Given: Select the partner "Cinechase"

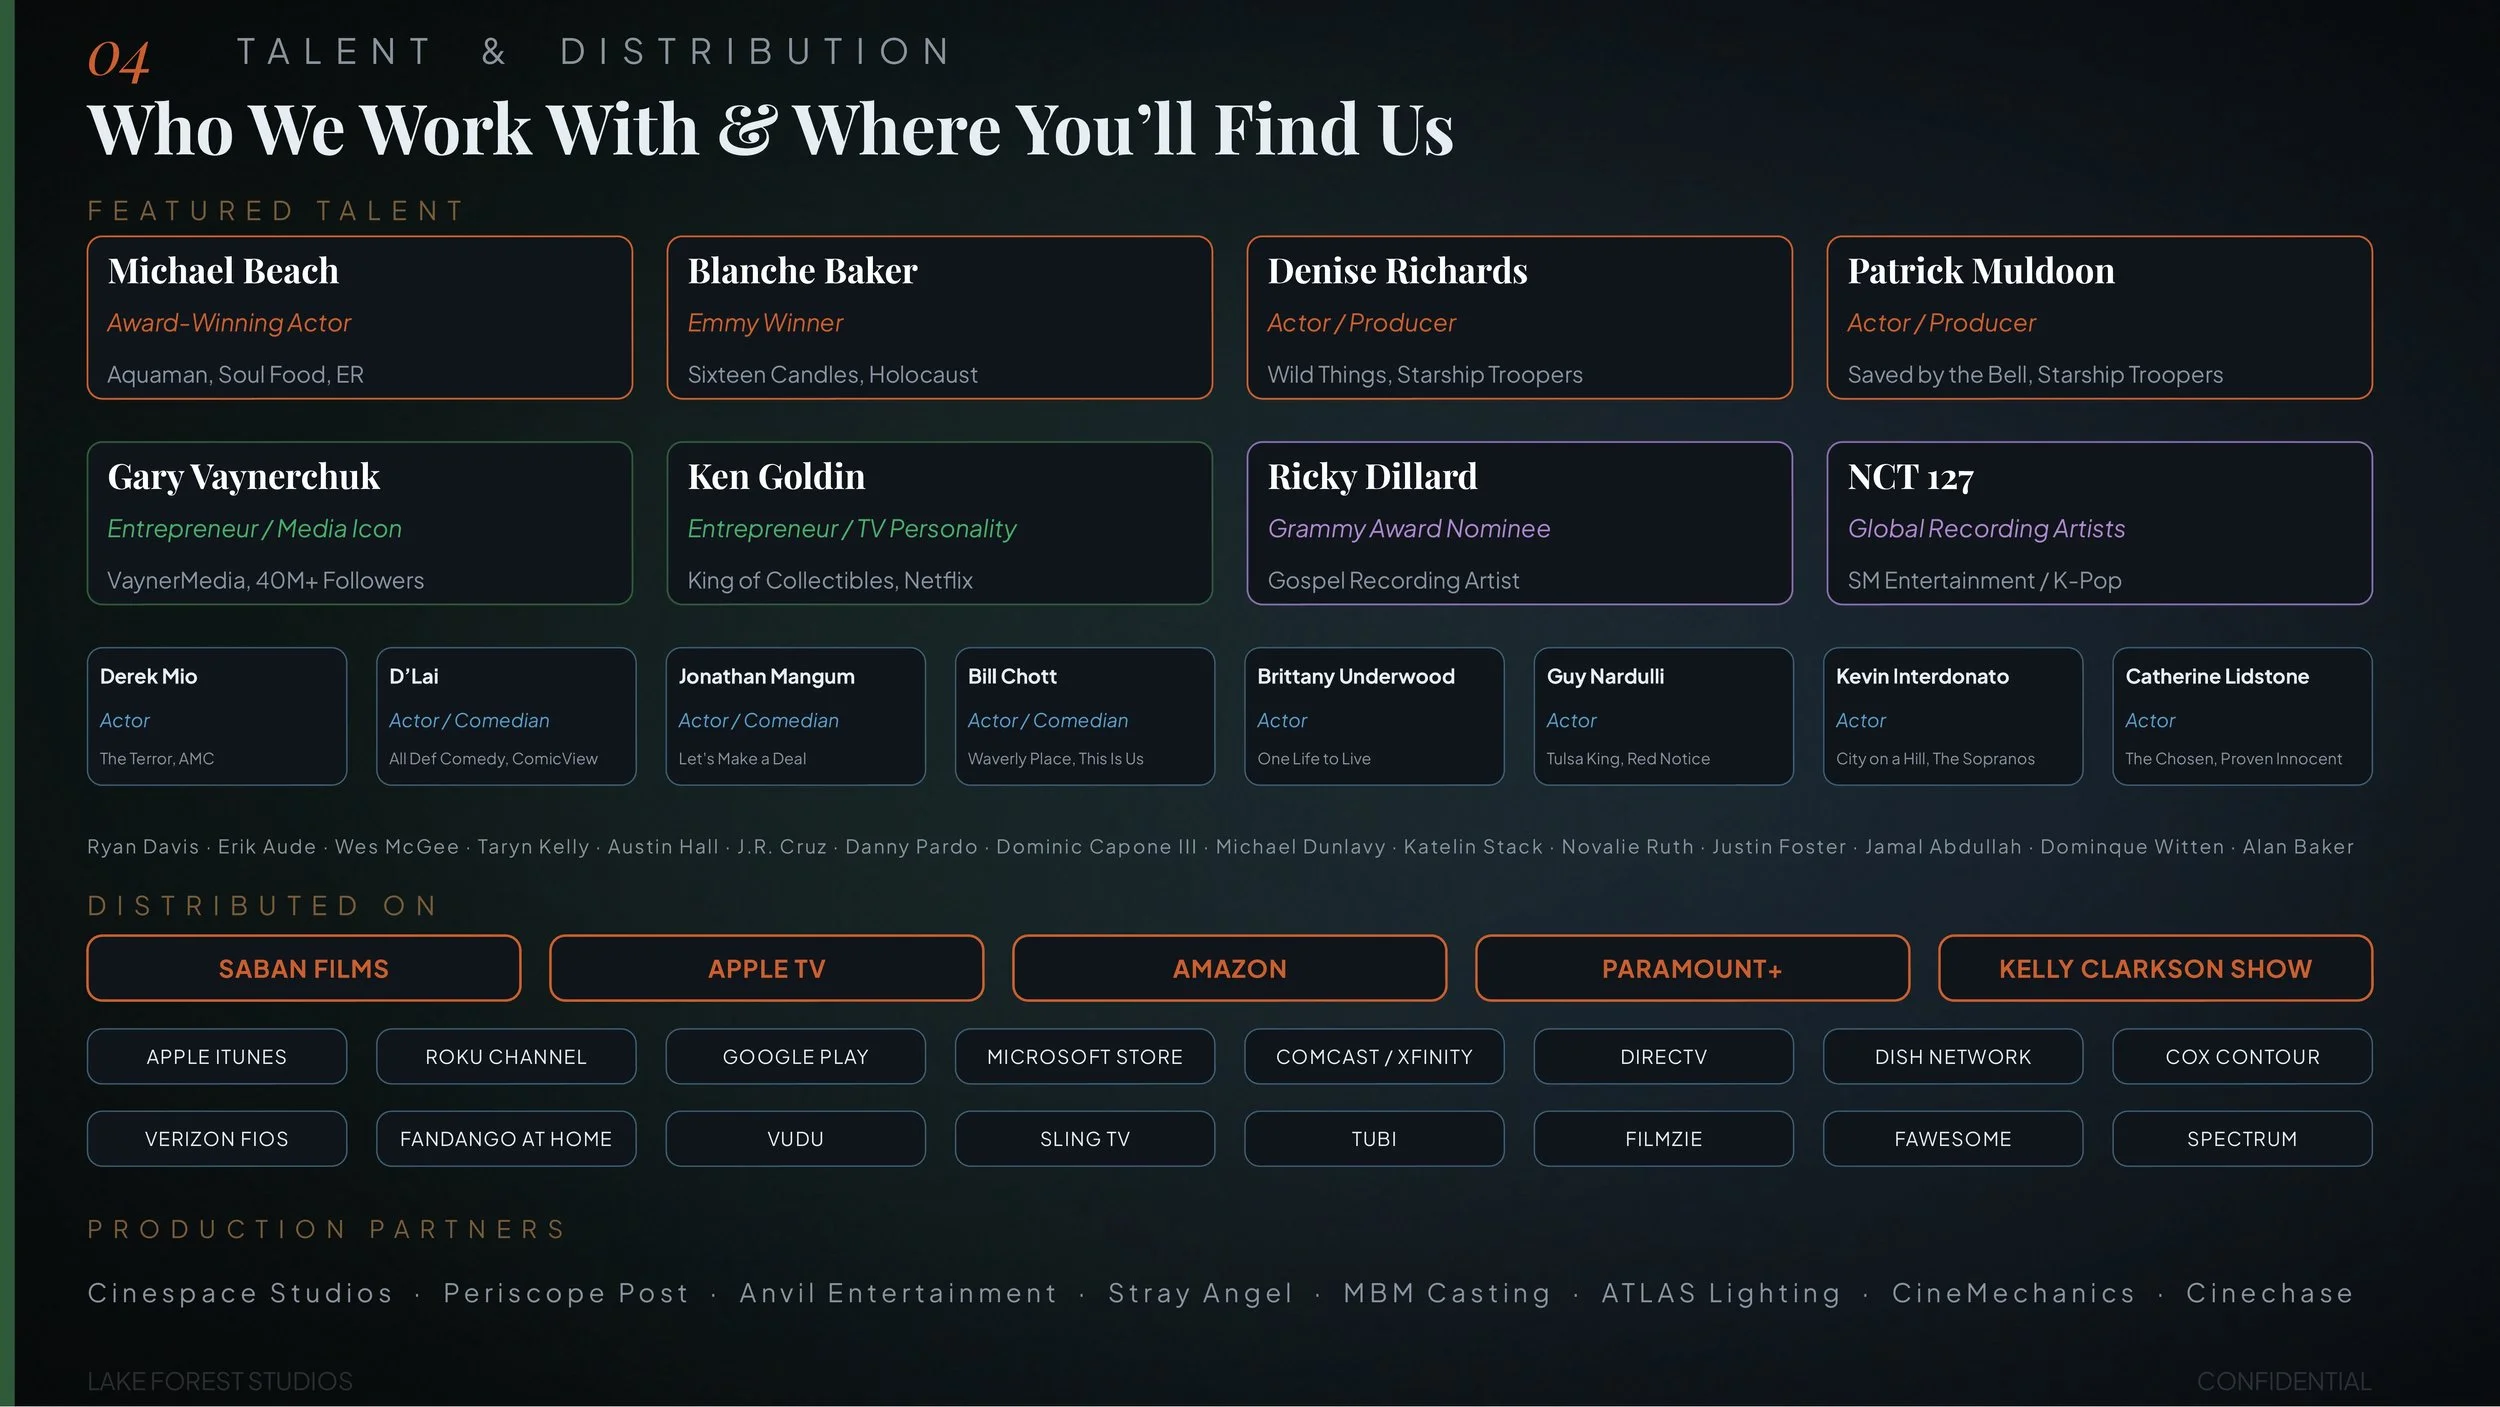Looking at the screenshot, I should point(2270,1293).
